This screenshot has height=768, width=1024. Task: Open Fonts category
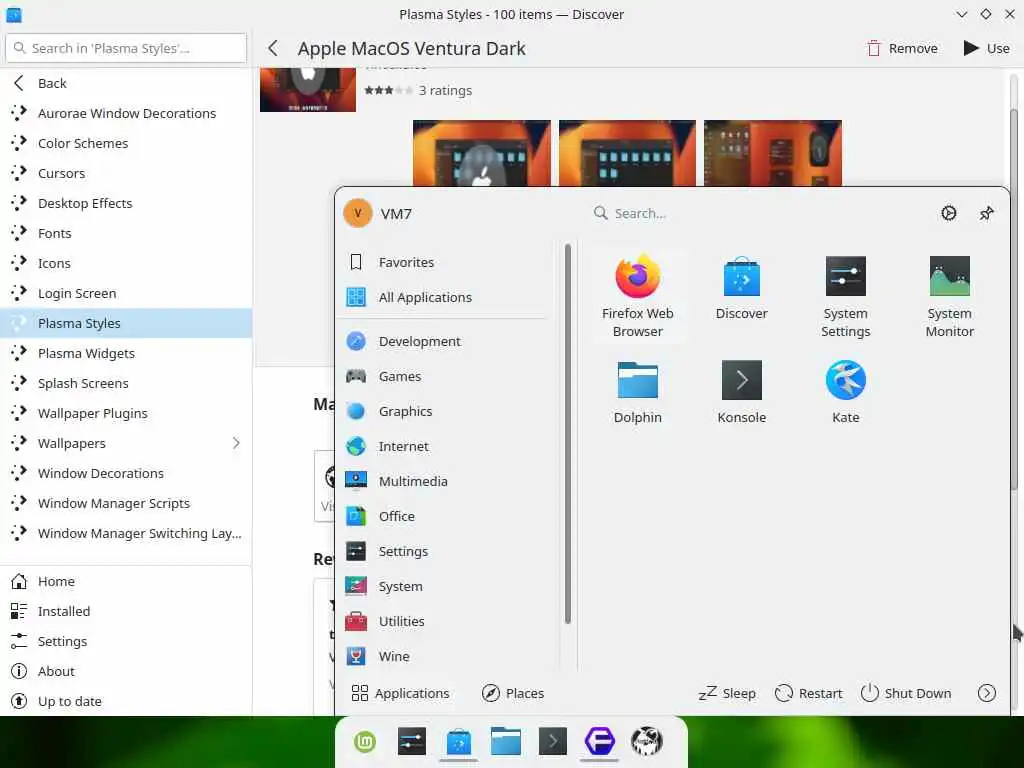[125, 233]
